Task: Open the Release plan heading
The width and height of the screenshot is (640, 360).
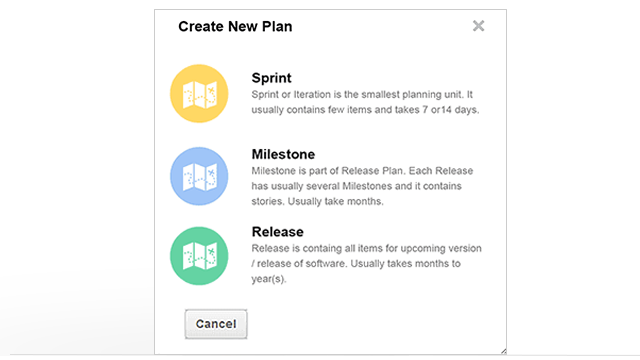Action: (x=278, y=232)
